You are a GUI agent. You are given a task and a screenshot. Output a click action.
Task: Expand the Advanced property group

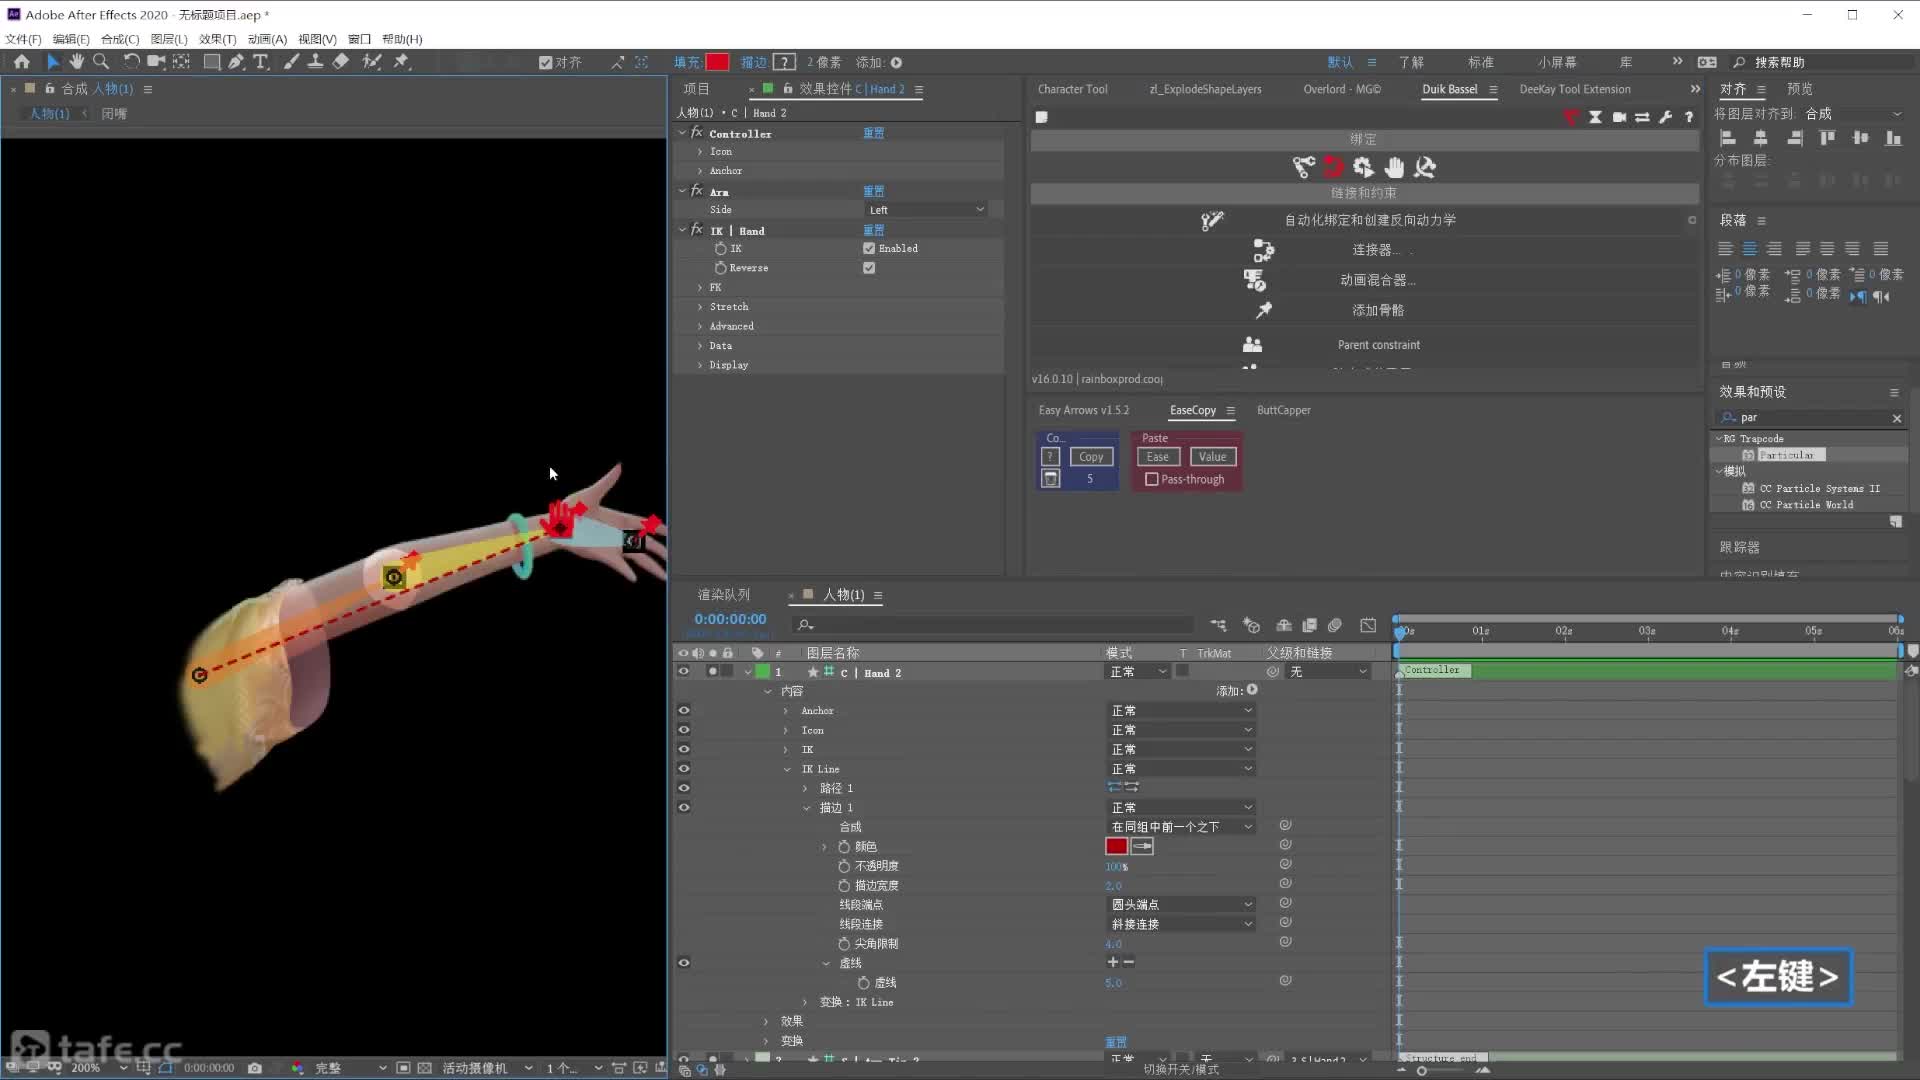[x=700, y=326]
